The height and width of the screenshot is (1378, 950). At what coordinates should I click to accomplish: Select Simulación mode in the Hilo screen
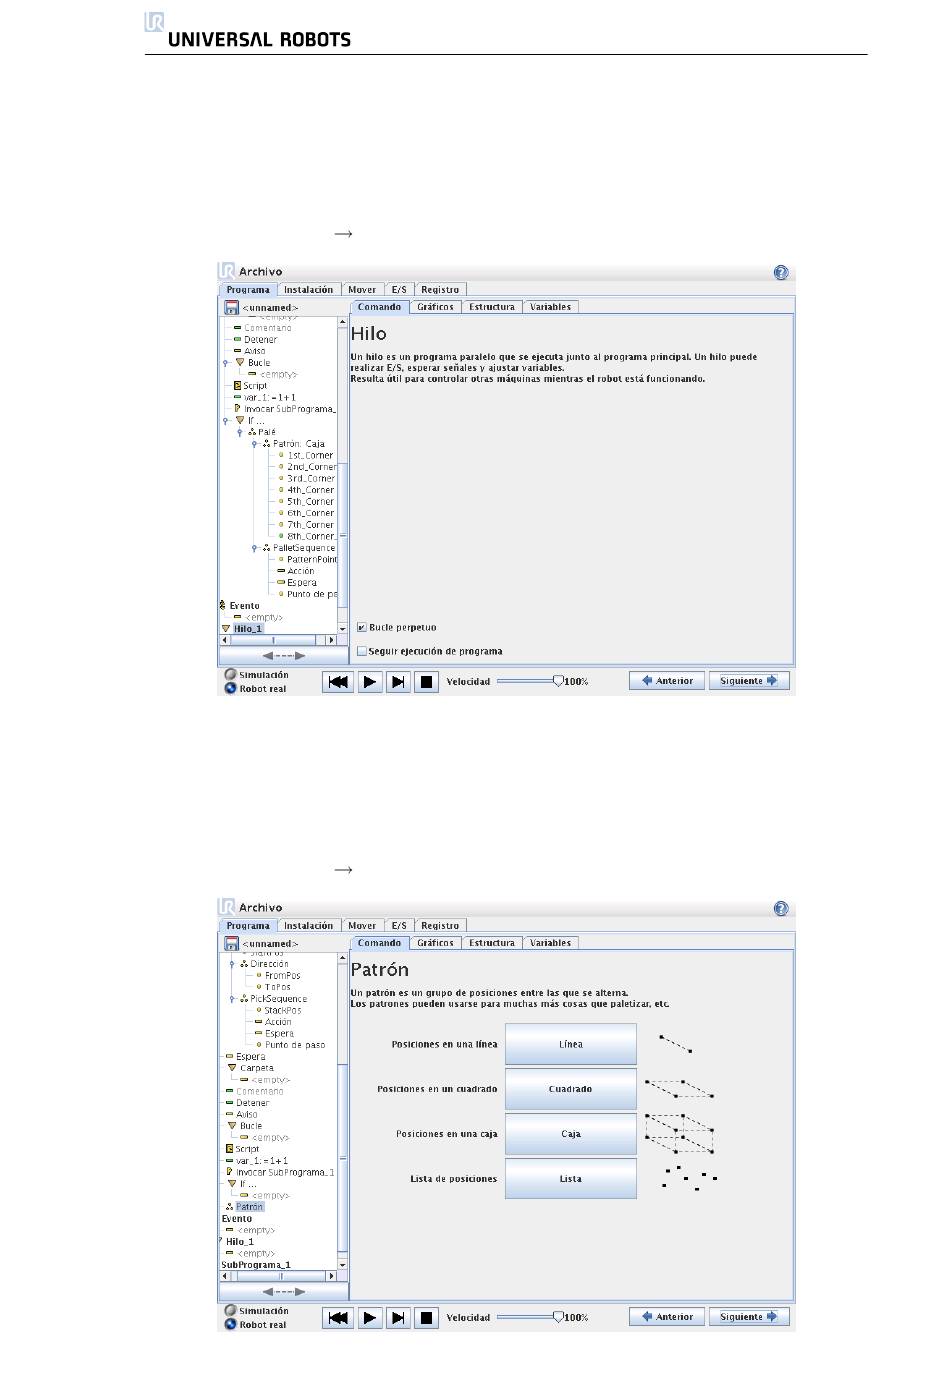(x=256, y=675)
